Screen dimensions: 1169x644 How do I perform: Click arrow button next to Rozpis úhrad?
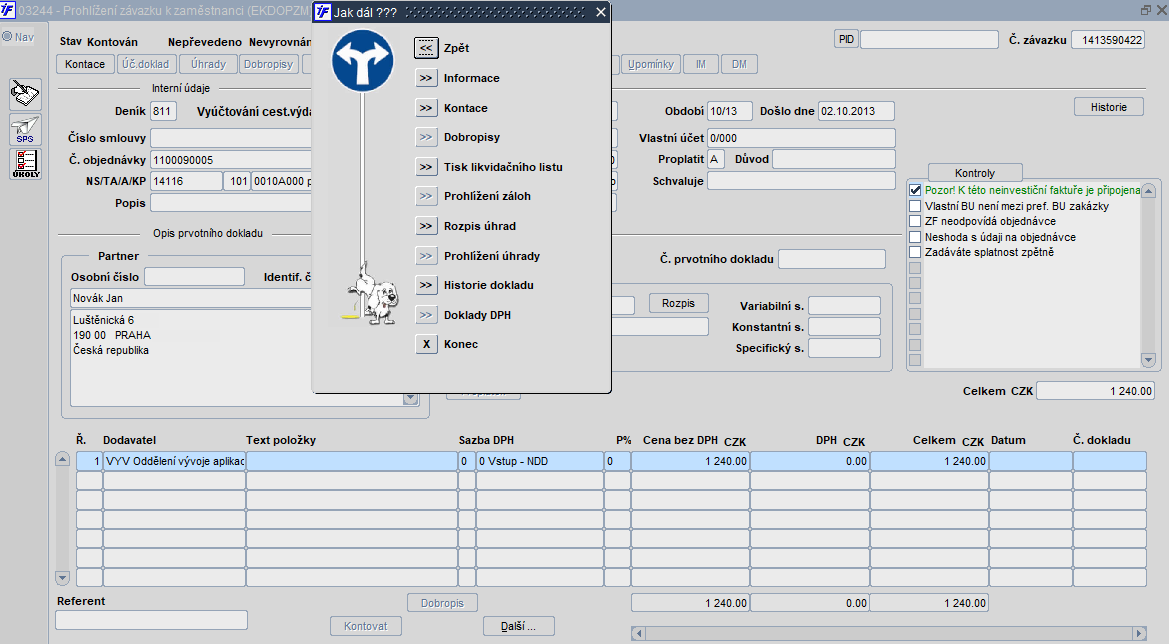[x=426, y=226]
